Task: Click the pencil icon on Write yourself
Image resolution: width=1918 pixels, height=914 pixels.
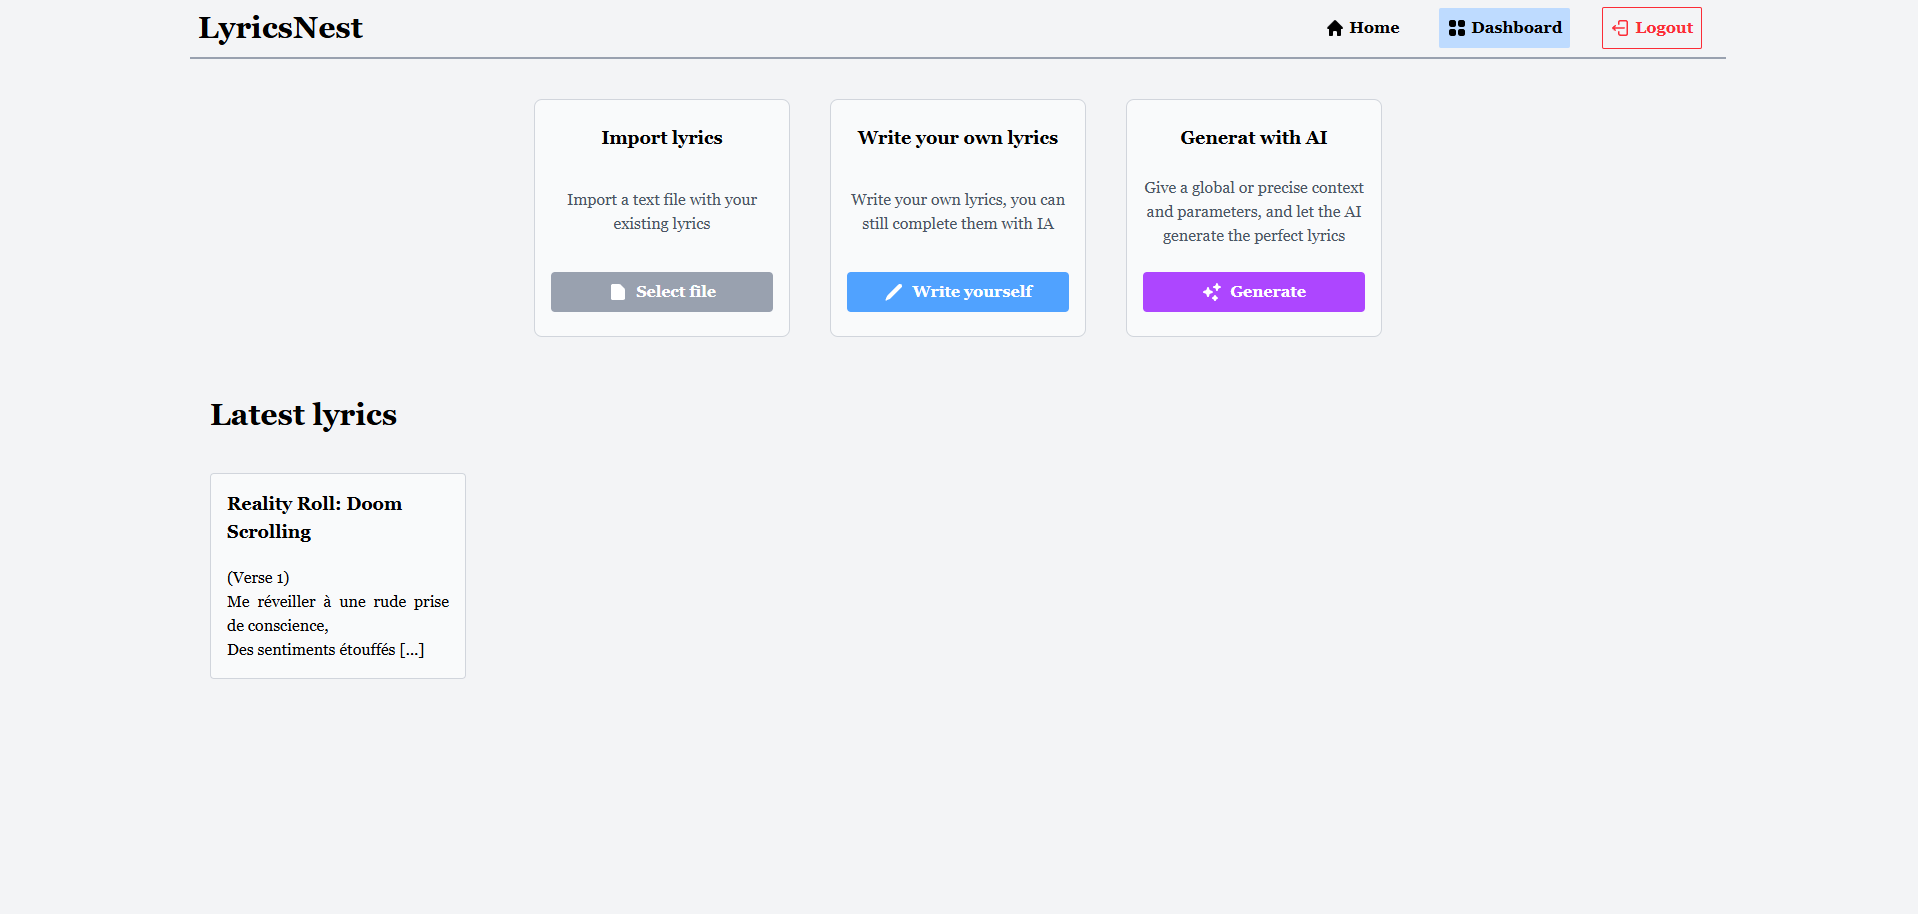Action: click(x=894, y=292)
